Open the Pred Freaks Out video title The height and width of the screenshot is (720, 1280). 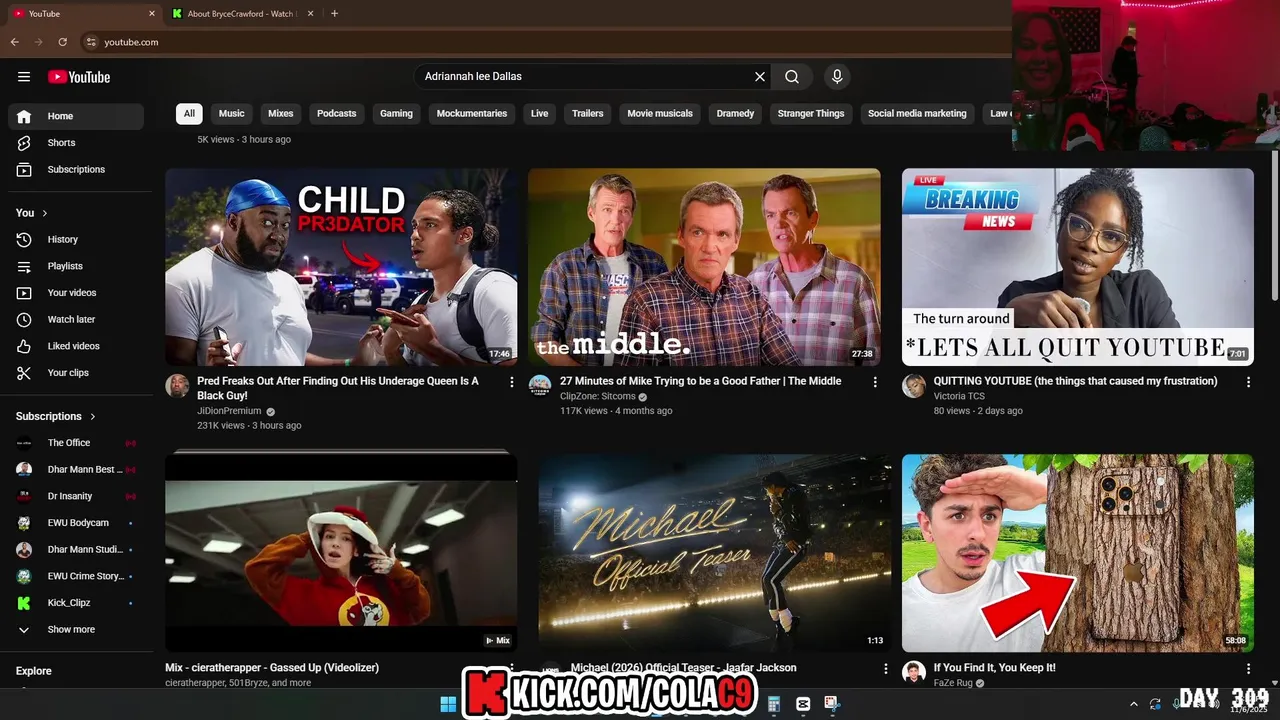pos(338,388)
